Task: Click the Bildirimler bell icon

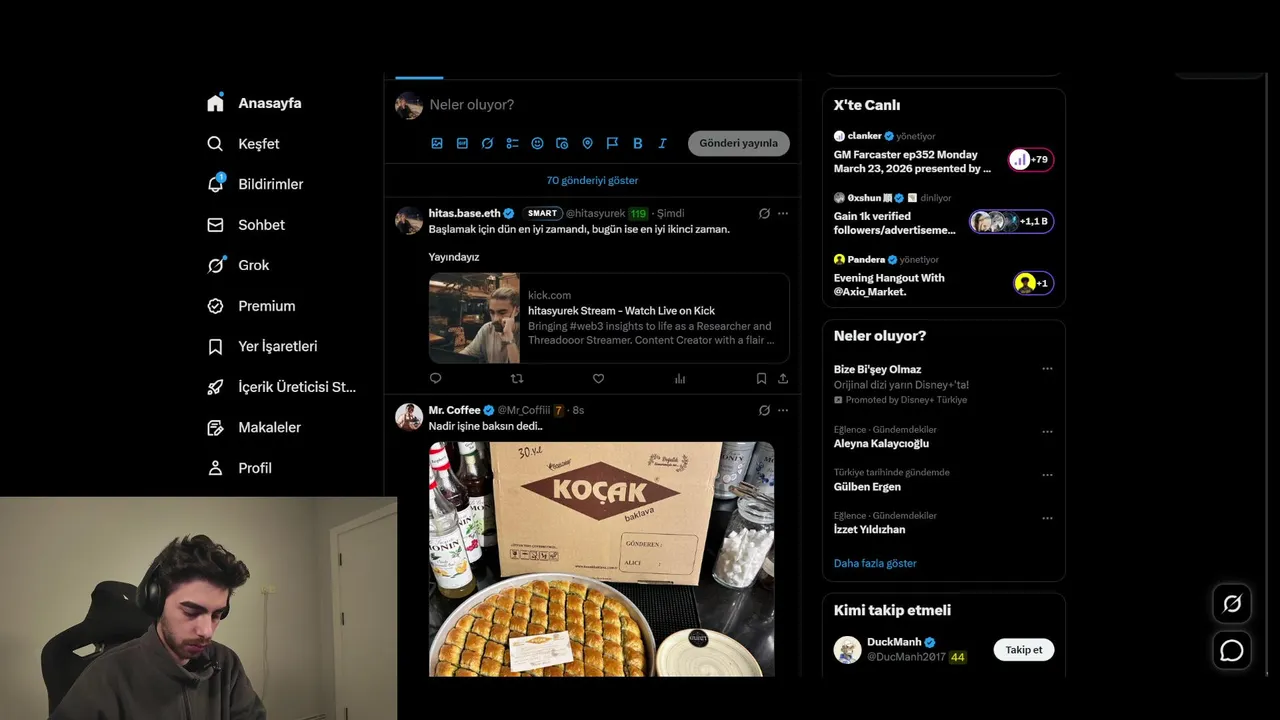Action: pos(215,184)
